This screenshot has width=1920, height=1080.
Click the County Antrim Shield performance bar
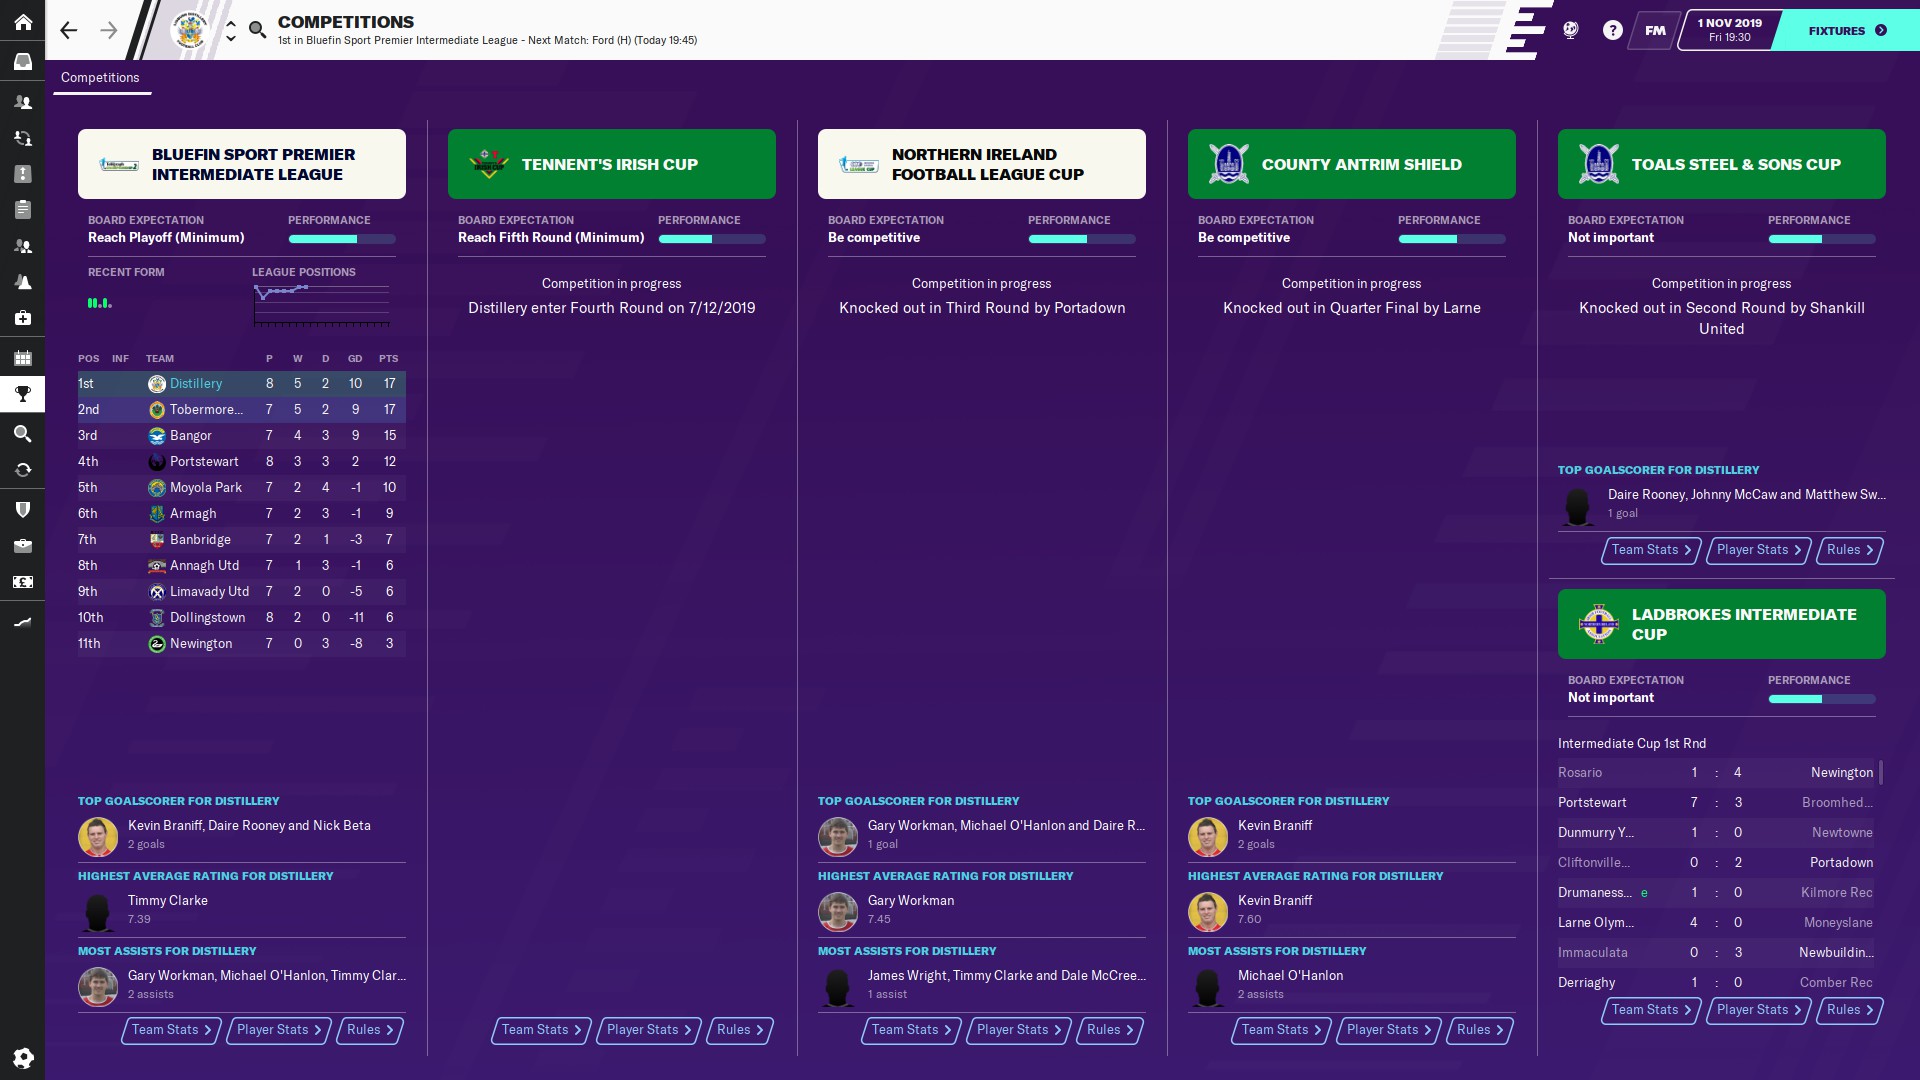click(1452, 239)
